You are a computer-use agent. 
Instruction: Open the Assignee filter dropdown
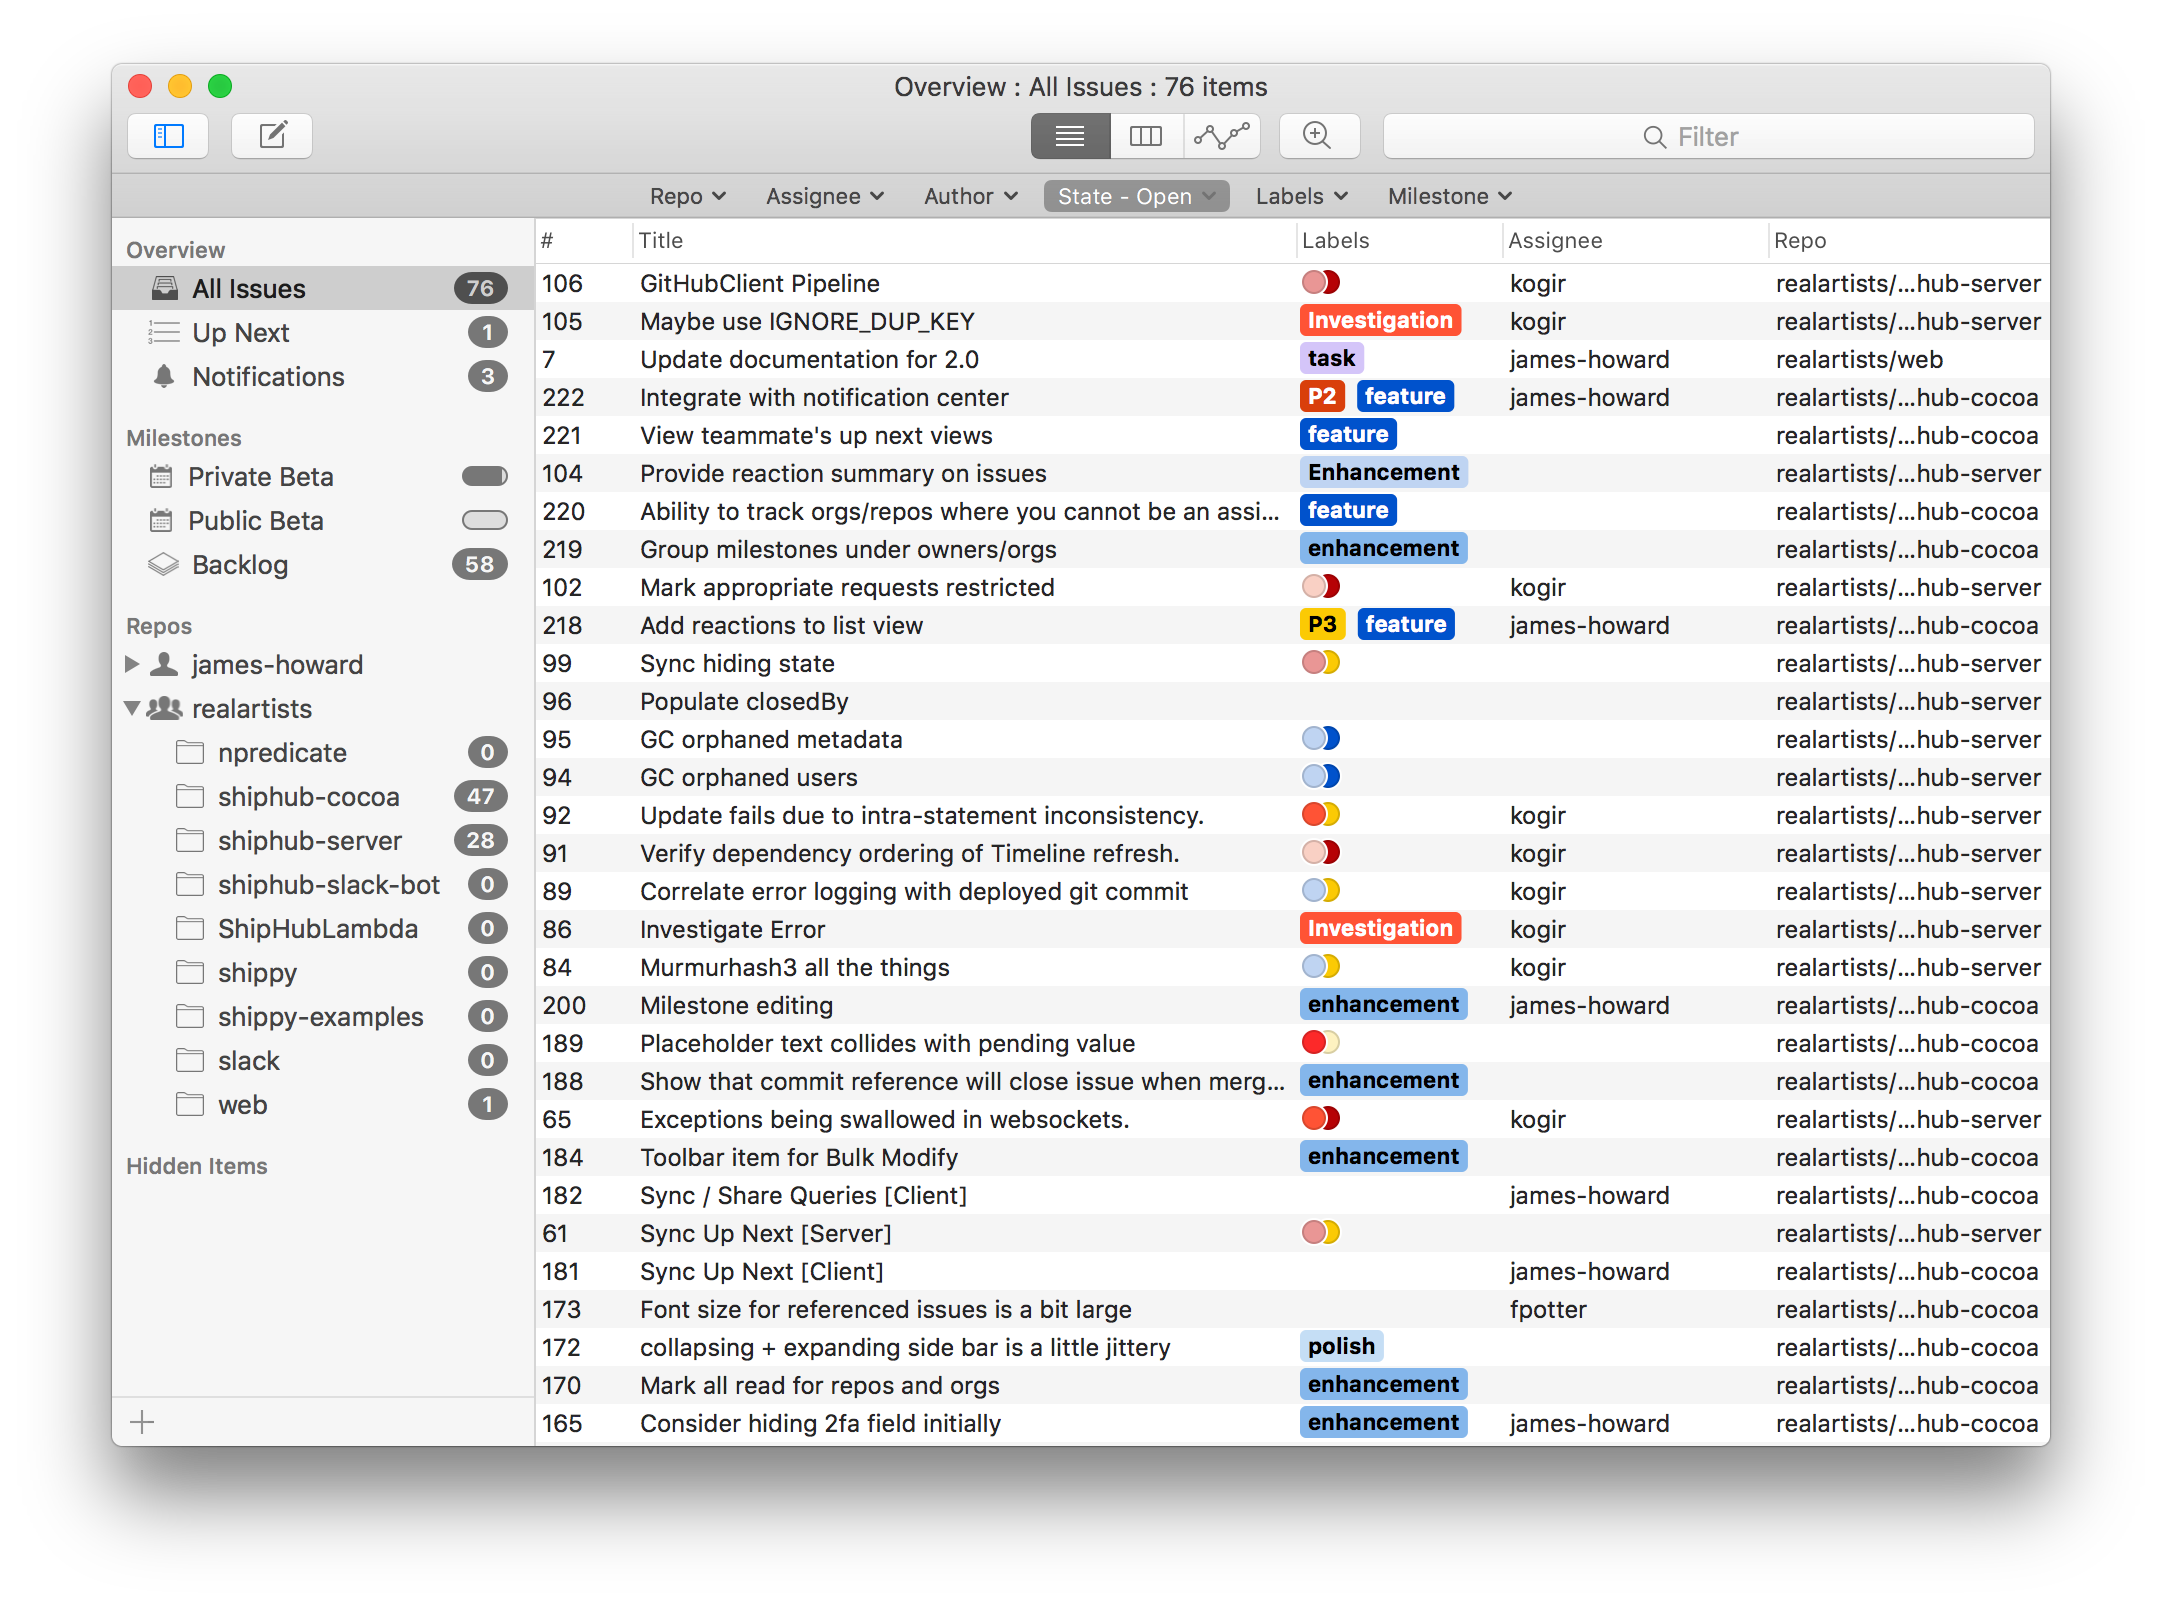[x=825, y=196]
